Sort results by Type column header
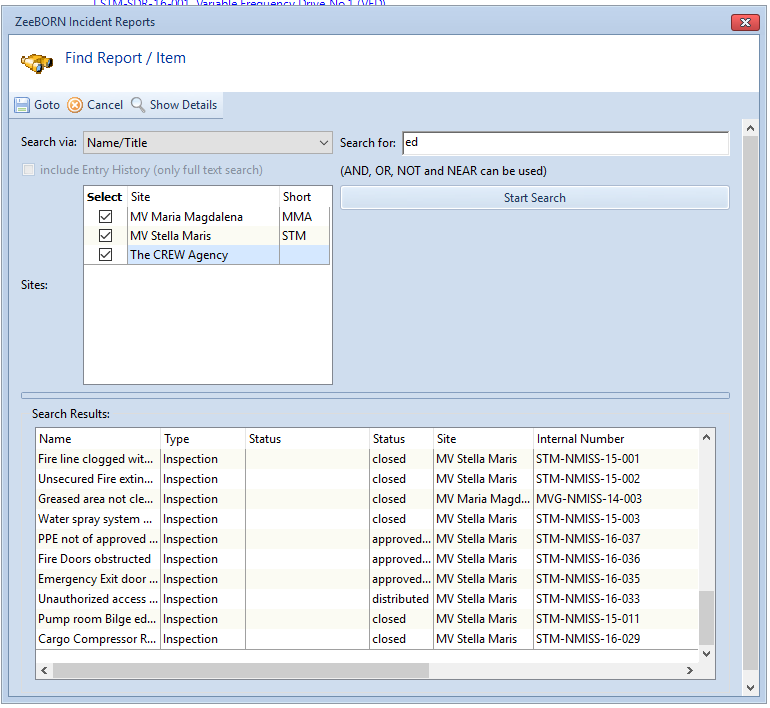The width and height of the screenshot is (770, 708). pyautogui.click(x=203, y=439)
